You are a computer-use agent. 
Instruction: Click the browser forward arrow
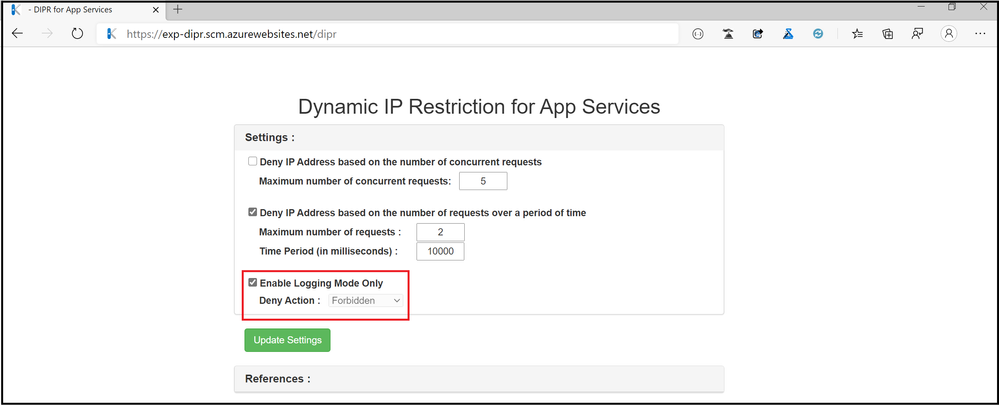(47, 34)
